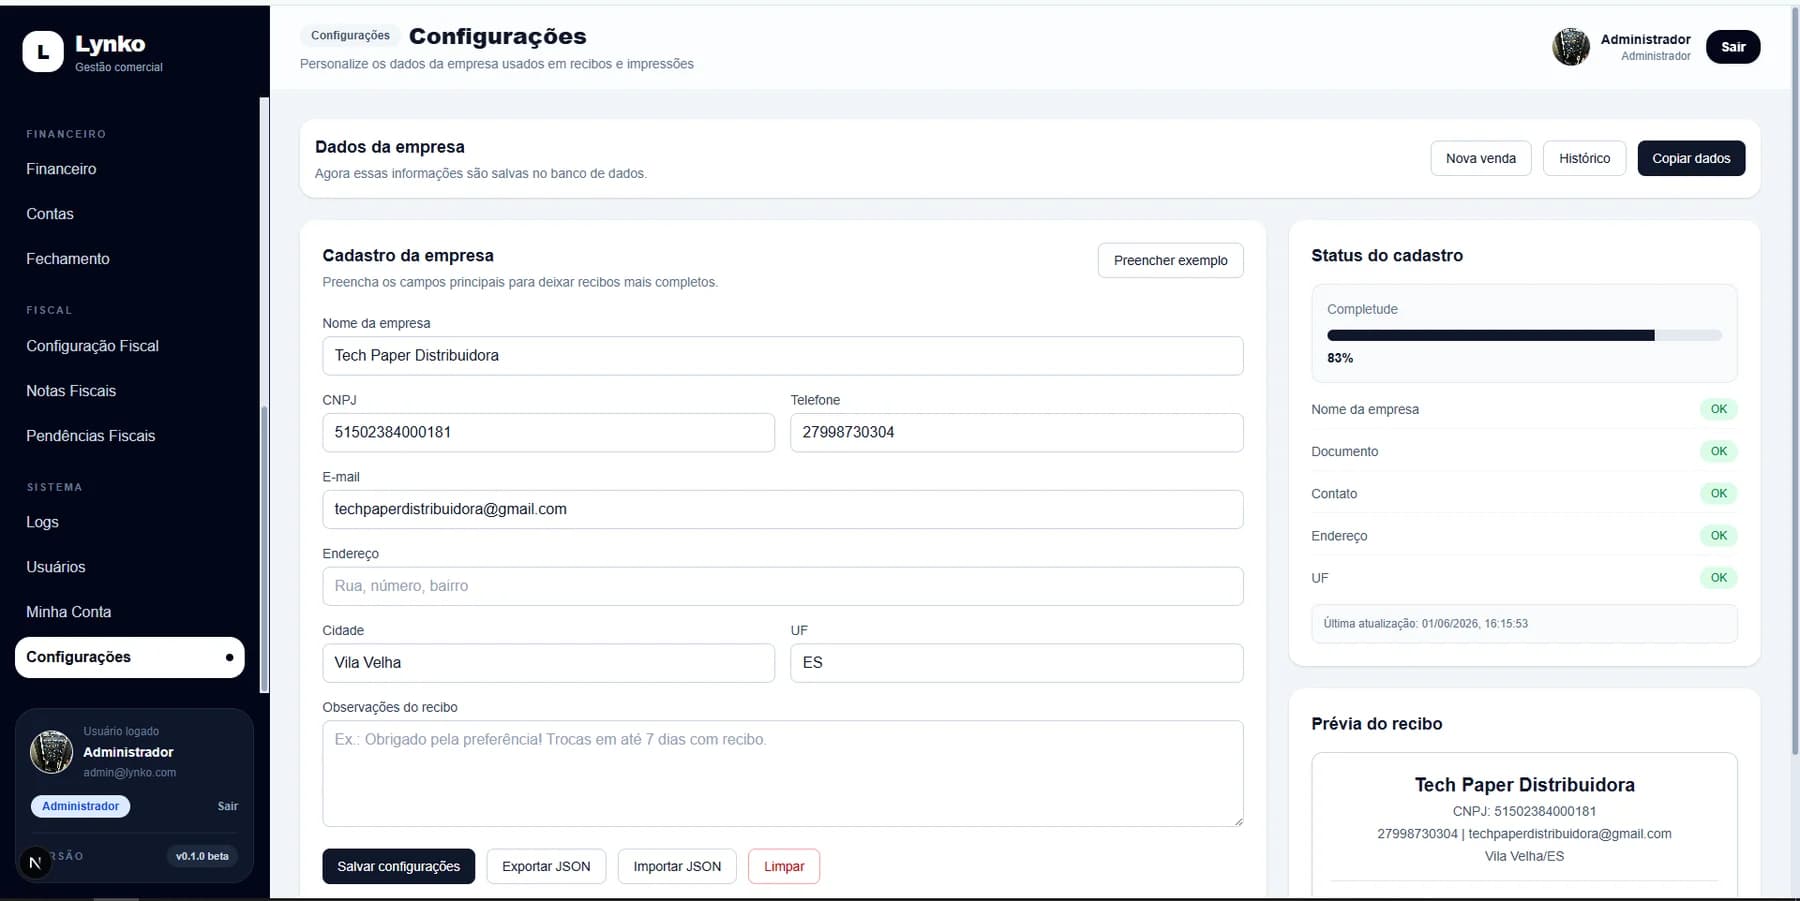1800x901 pixels.
Task: Click the Observações do recibo textarea
Action: [782, 774]
